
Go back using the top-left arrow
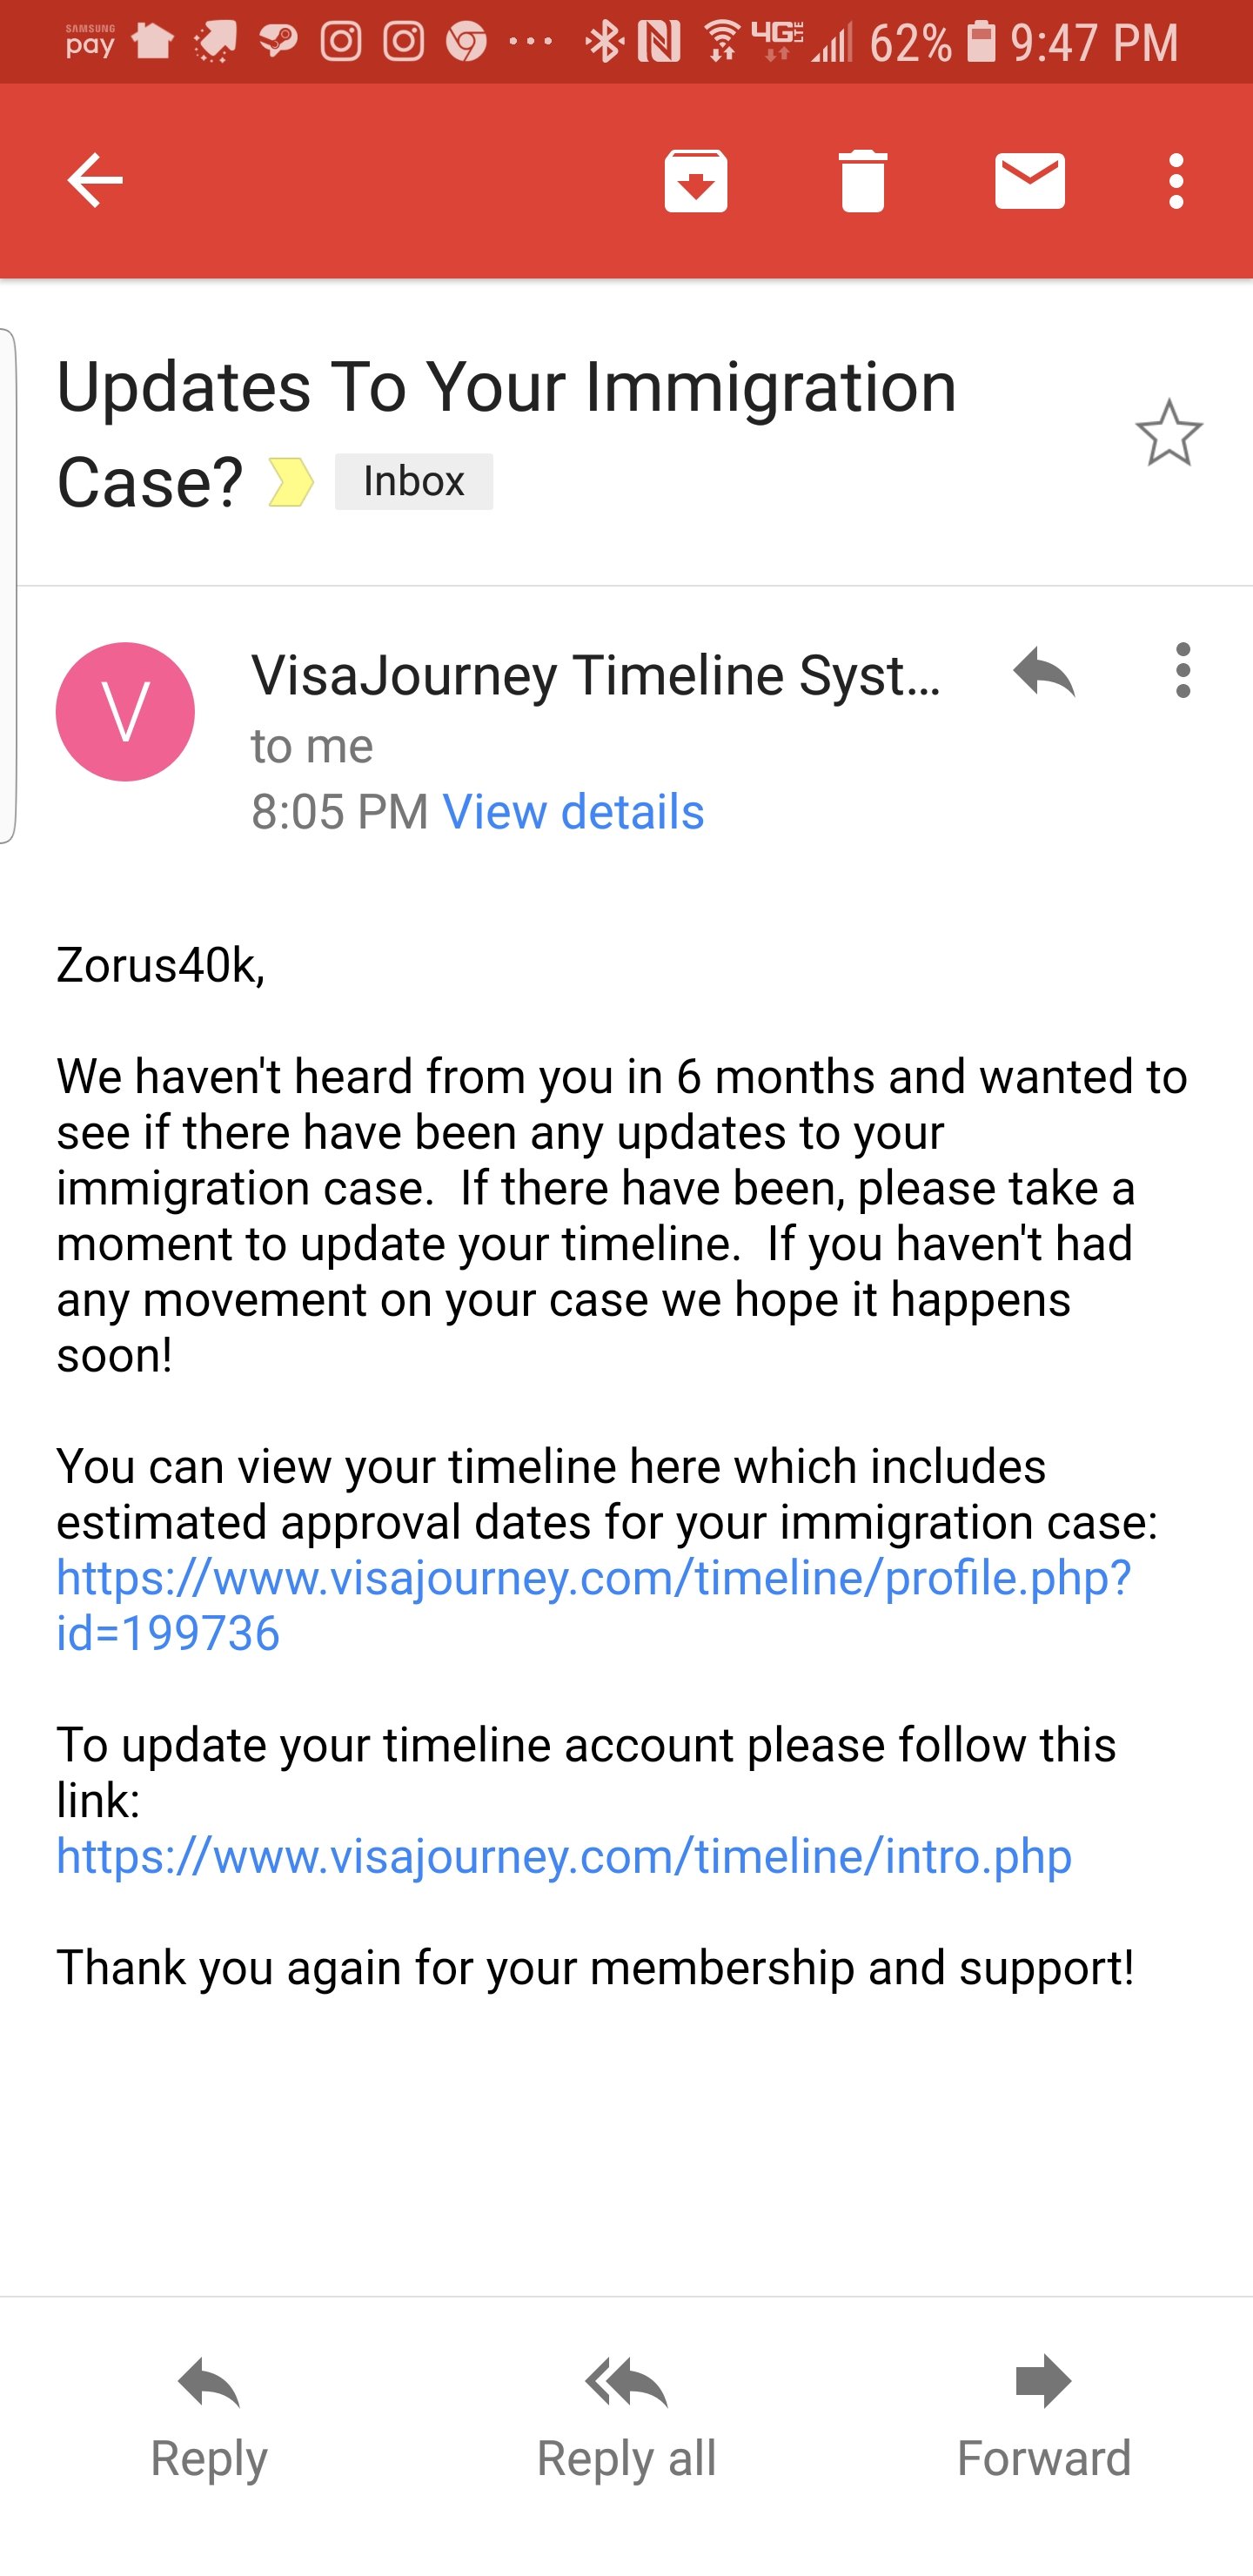[x=95, y=181]
